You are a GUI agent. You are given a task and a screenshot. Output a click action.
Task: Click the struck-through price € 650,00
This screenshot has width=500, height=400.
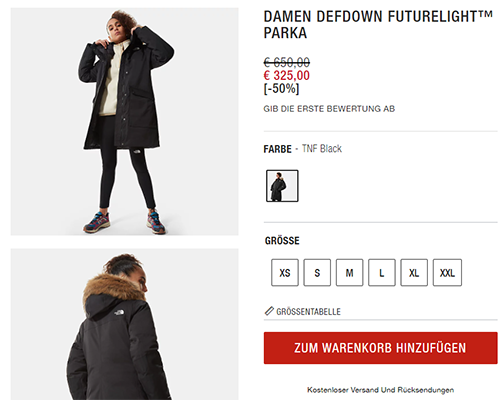[286, 62]
